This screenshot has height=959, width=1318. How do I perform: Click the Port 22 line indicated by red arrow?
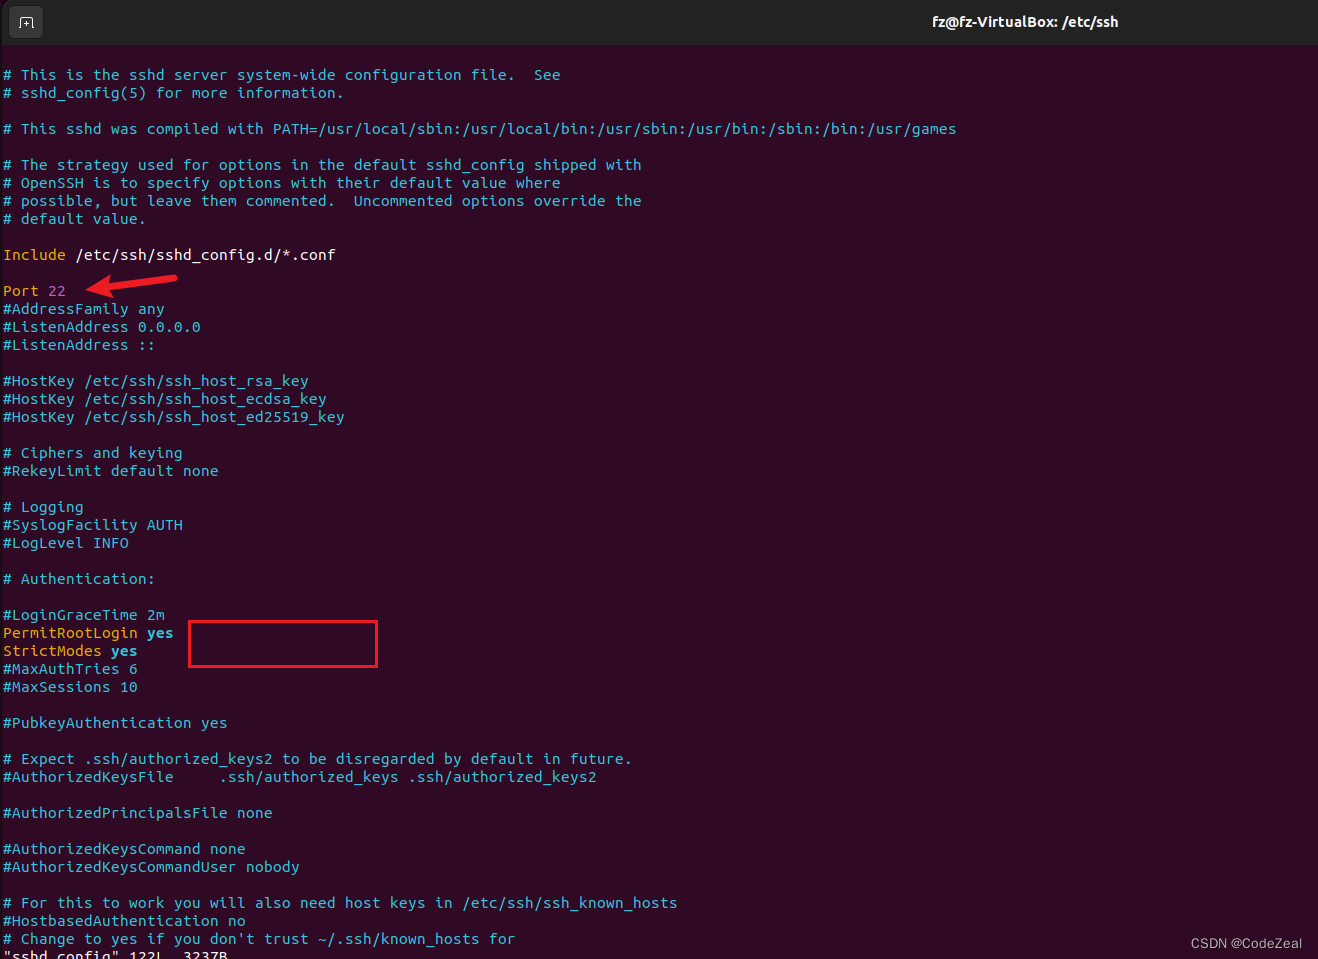pyautogui.click(x=33, y=290)
